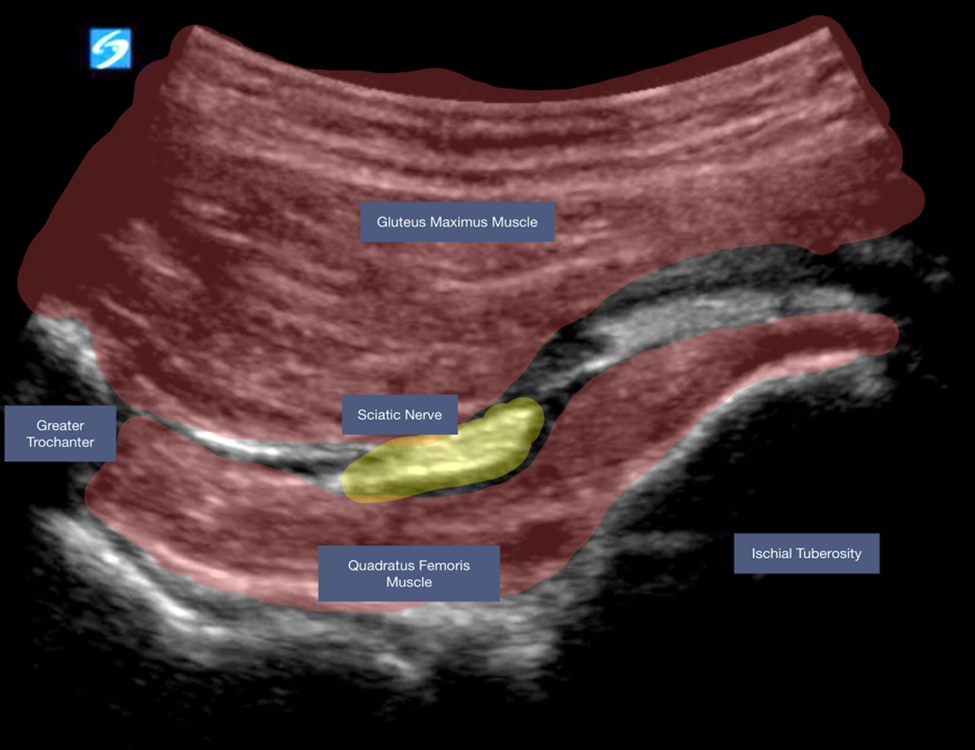
Task: Click the blue logo icon at top left
Action: [111, 48]
